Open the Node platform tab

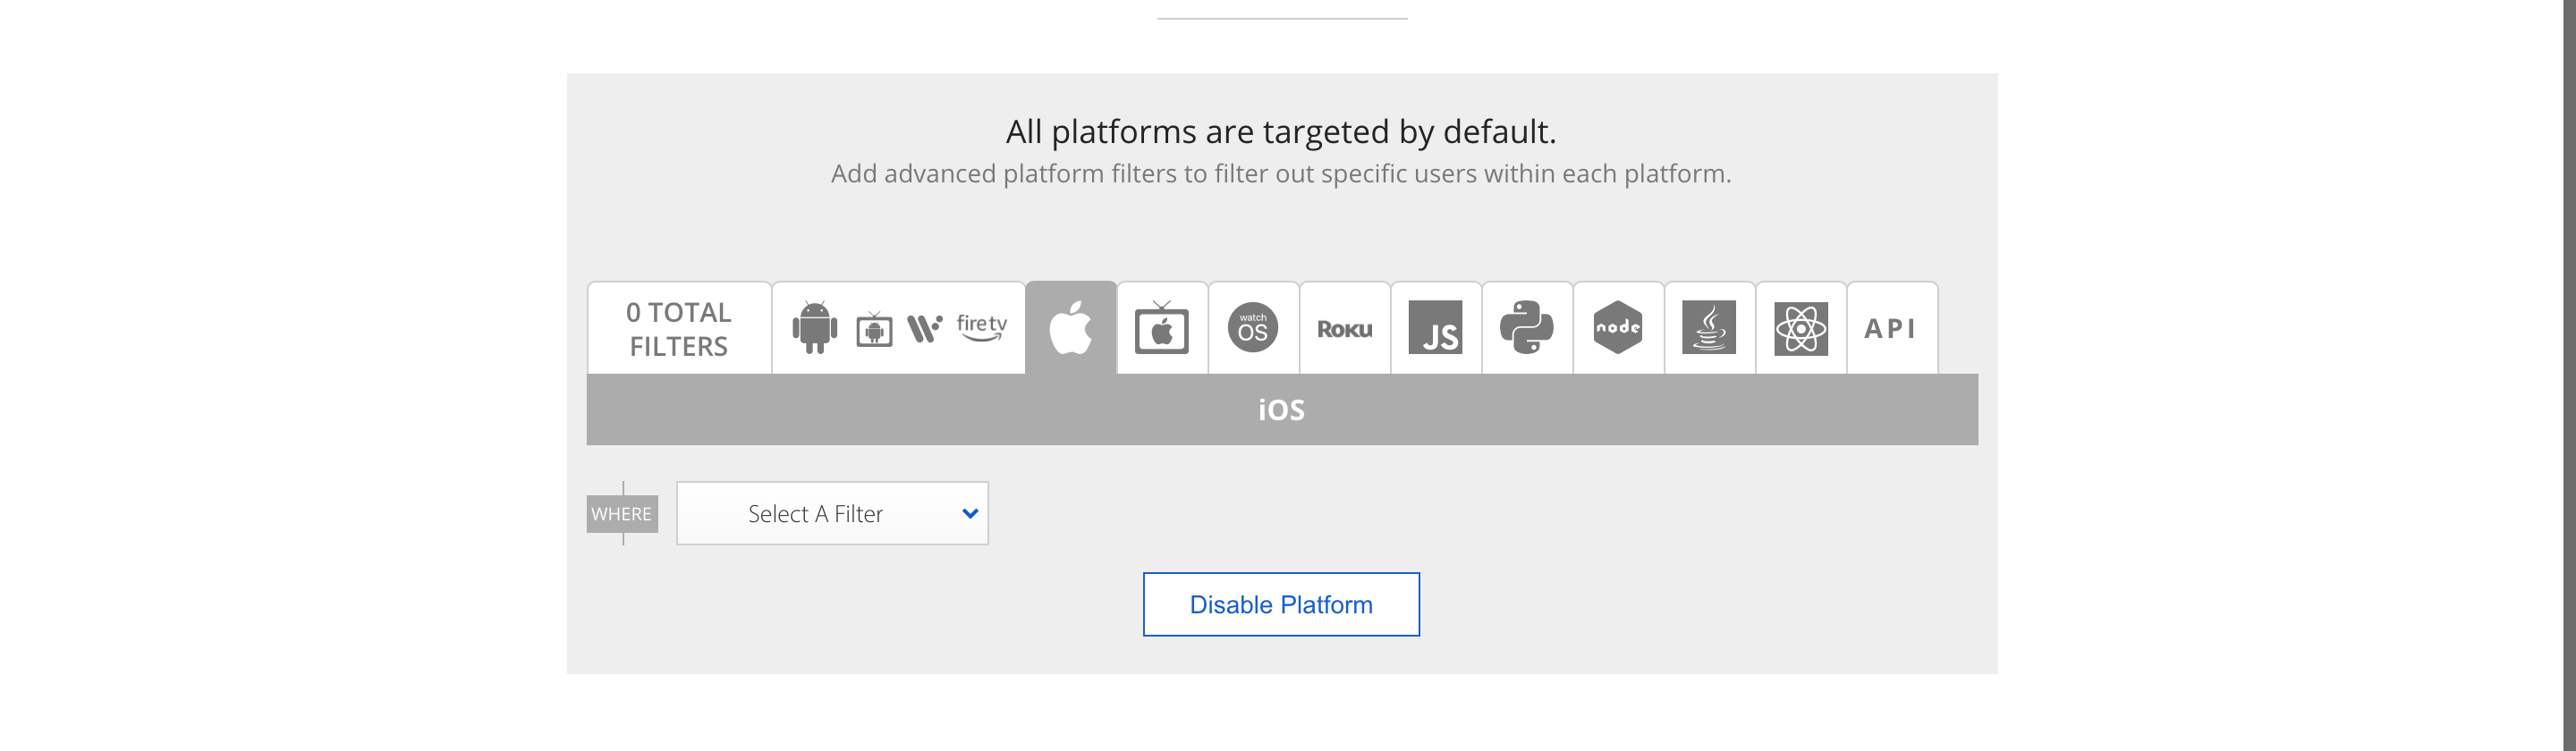pyautogui.click(x=1618, y=328)
